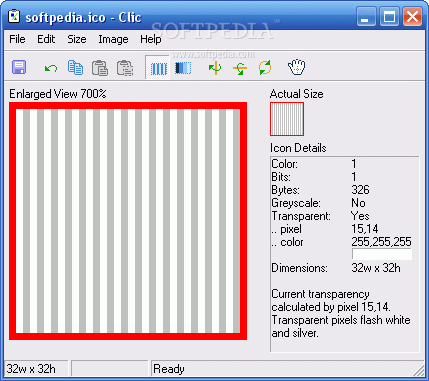Open the Image menu
429x381 pixels.
pyautogui.click(x=113, y=40)
